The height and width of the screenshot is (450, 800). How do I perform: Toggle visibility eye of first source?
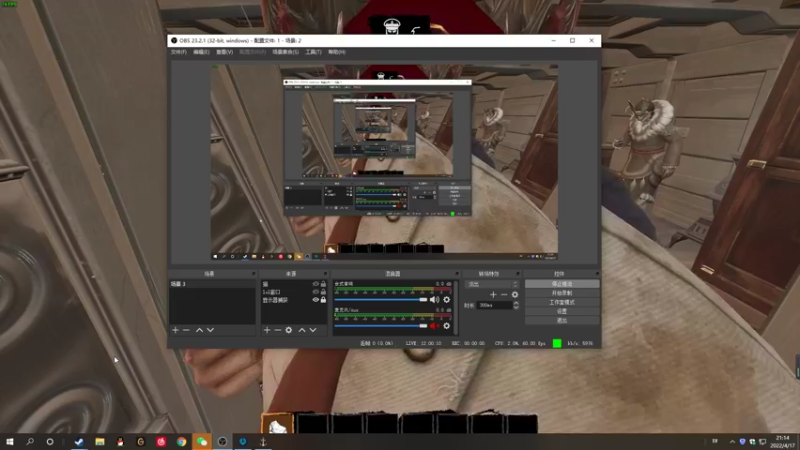(x=315, y=284)
